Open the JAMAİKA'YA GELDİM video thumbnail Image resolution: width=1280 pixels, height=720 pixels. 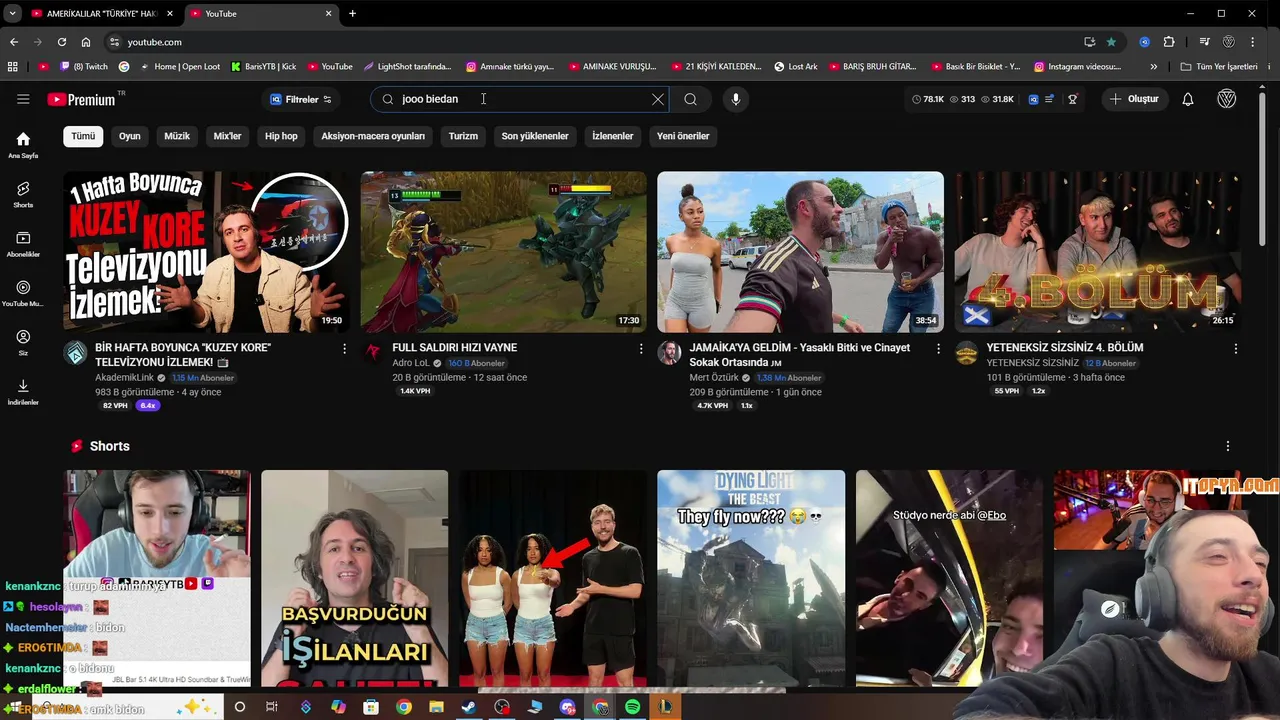800,252
